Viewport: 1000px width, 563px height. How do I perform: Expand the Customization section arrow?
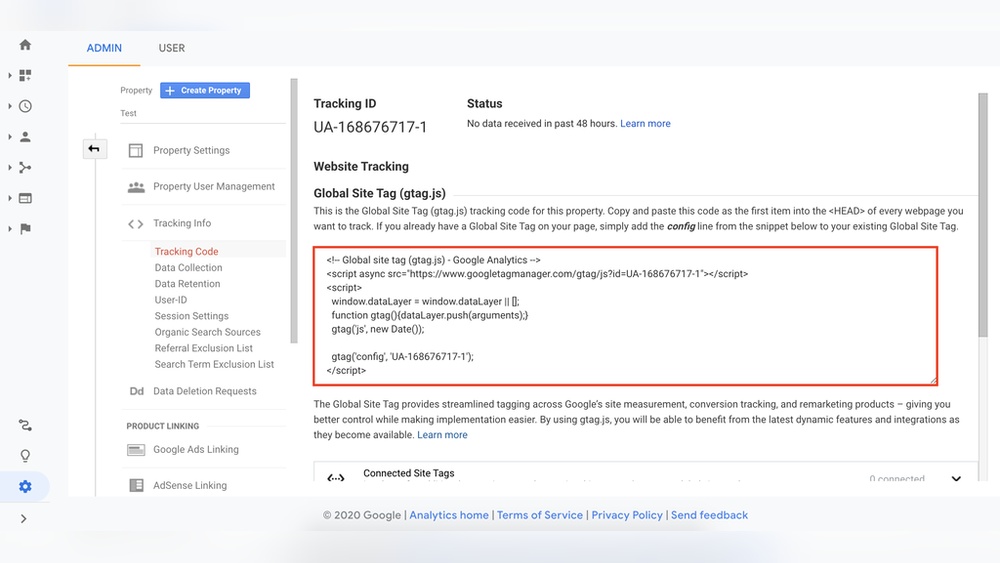coord(10,75)
